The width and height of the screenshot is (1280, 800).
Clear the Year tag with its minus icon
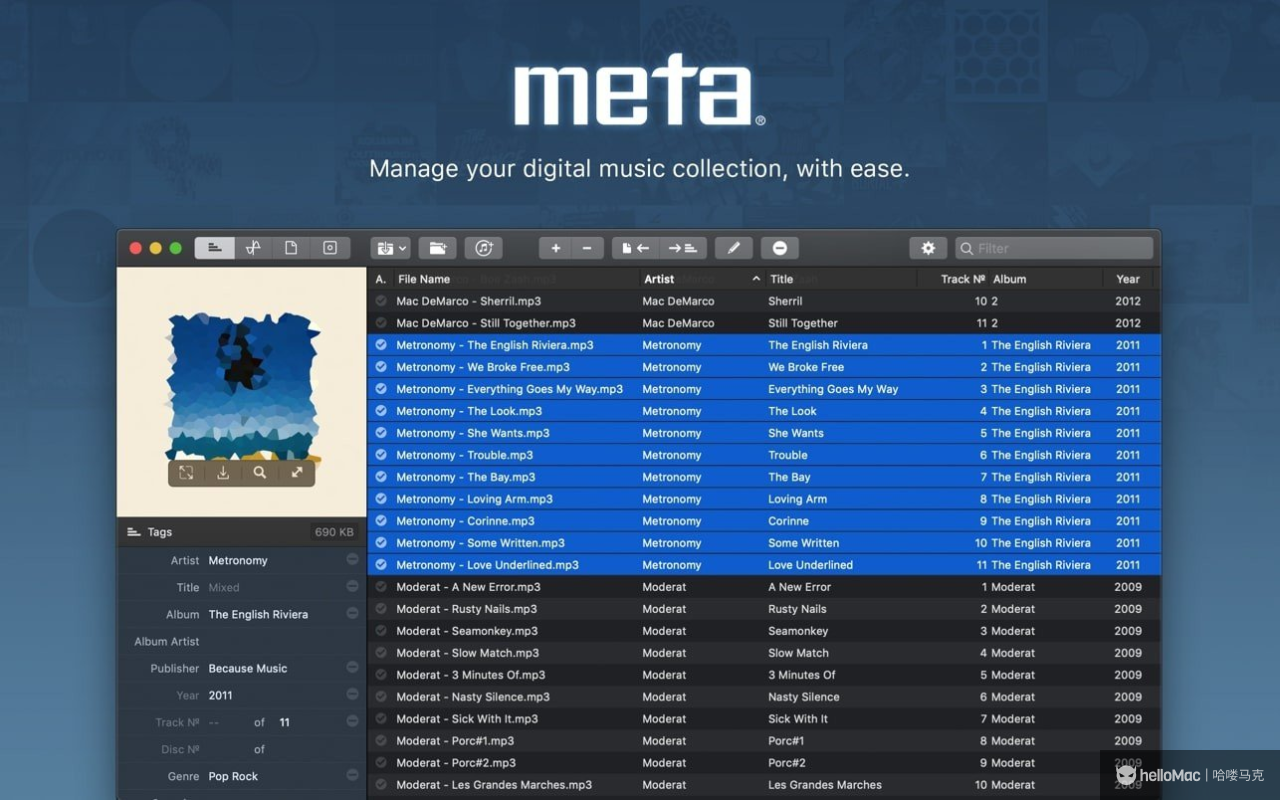[352, 694]
